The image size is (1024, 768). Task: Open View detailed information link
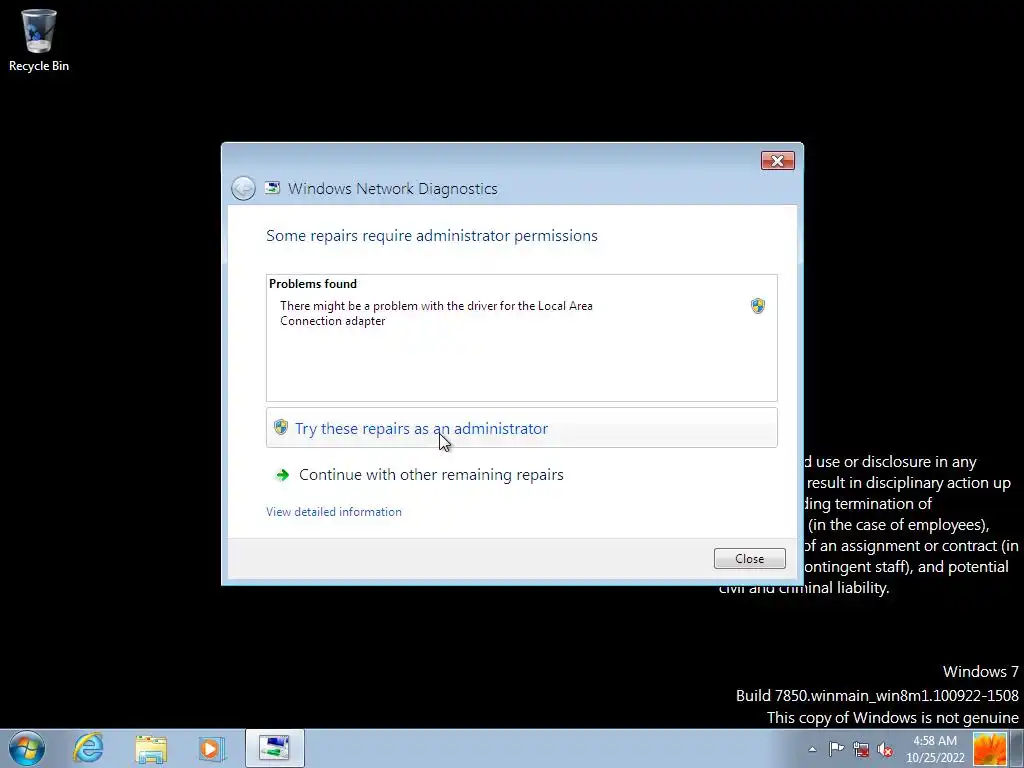click(334, 512)
